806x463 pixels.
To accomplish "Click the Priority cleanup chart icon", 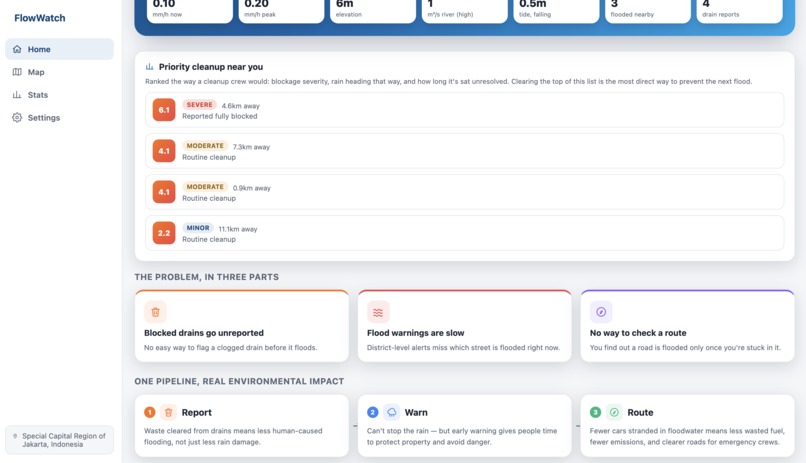I will point(150,67).
